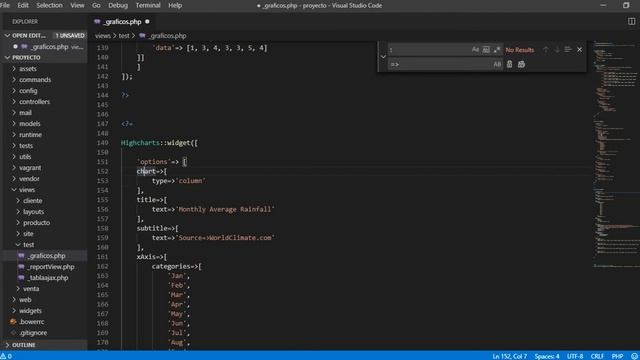Viewport: 640px width, 360px height.
Task: Expand the mail folder
Action: (x=25, y=113)
